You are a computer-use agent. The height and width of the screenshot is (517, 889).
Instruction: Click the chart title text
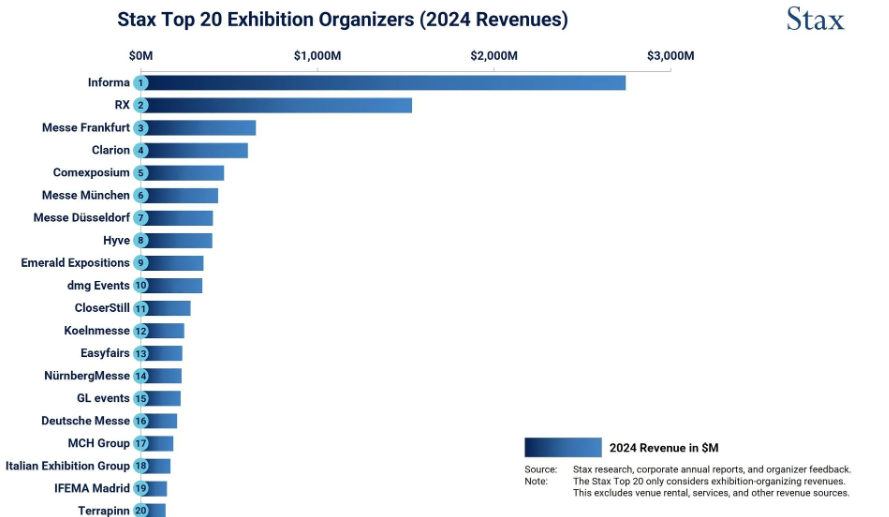[x=342, y=19]
